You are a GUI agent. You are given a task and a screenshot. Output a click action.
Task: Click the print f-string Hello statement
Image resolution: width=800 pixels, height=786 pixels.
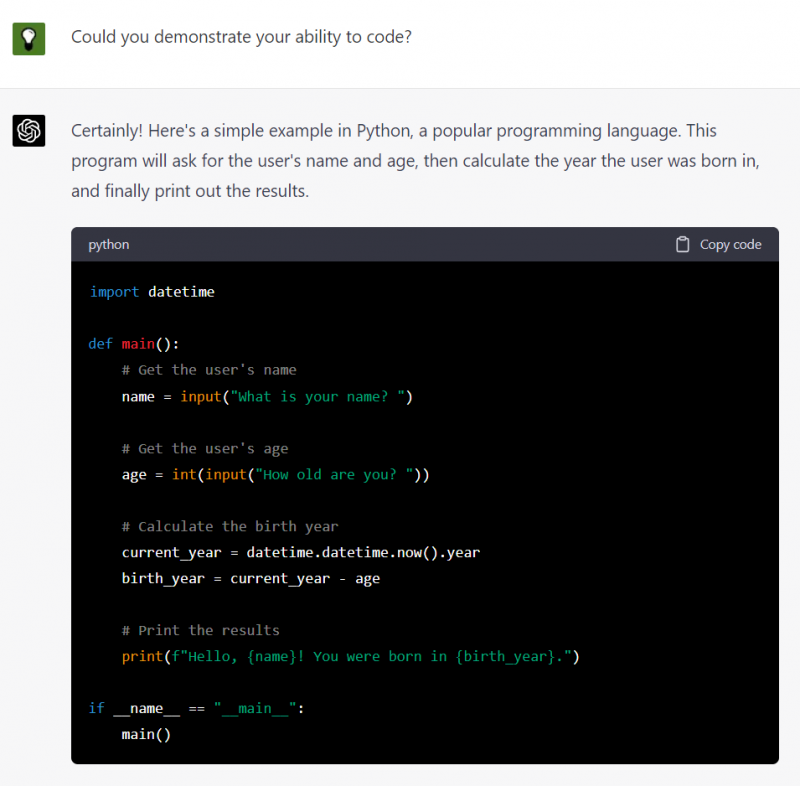pyautogui.click(x=350, y=656)
